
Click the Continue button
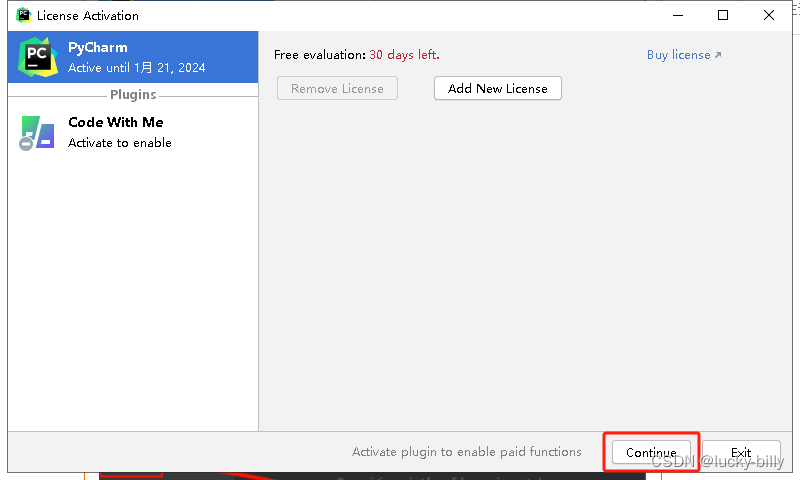[x=651, y=452]
